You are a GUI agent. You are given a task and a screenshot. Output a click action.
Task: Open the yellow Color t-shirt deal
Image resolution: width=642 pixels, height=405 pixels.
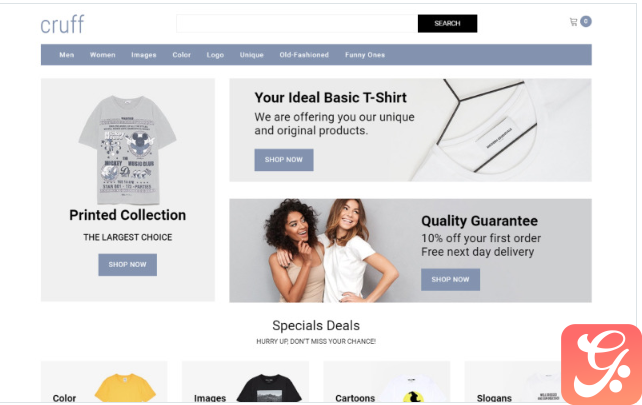point(104,382)
